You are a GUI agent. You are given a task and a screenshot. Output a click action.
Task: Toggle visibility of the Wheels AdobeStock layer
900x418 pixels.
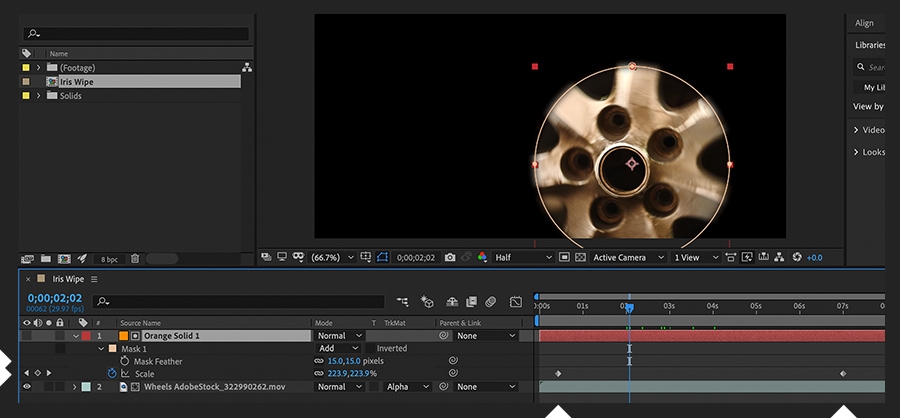coord(27,386)
